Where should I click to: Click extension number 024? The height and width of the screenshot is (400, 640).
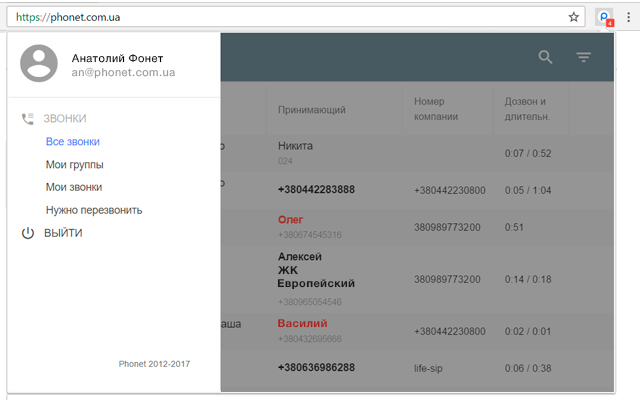[x=285, y=161]
